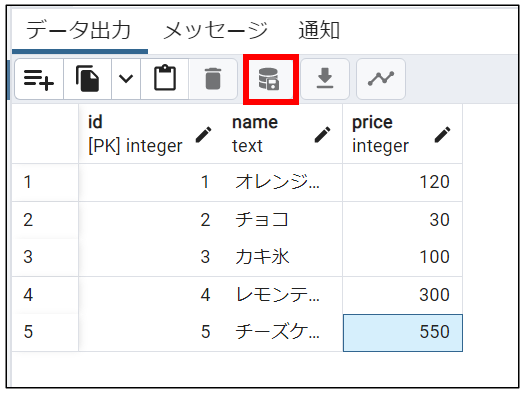Click the highlighted price cell 550
The image size is (526, 394).
point(403,333)
